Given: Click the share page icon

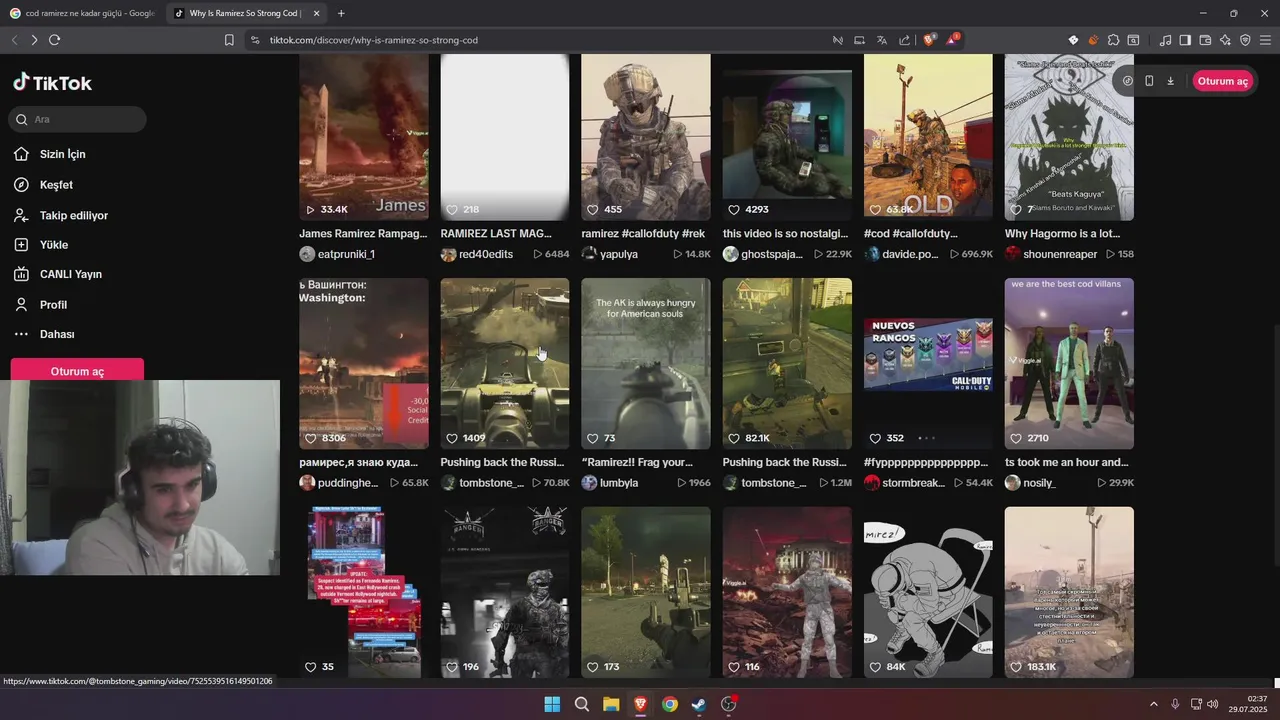Looking at the screenshot, I should click(904, 40).
